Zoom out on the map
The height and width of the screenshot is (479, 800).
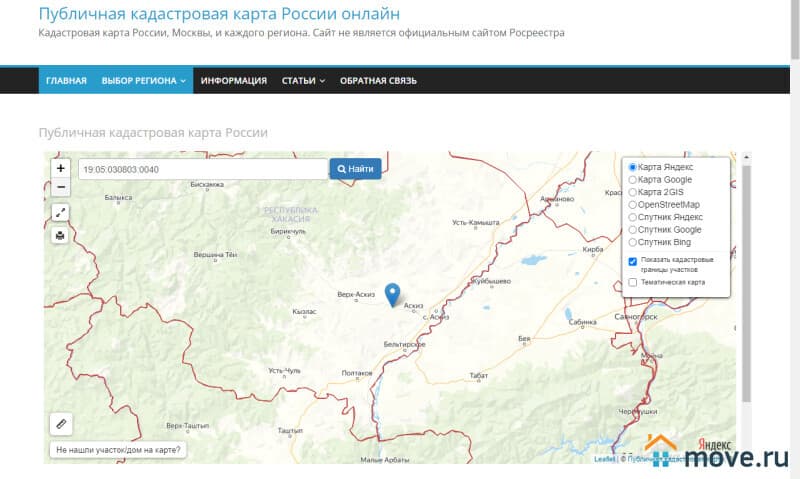point(61,187)
